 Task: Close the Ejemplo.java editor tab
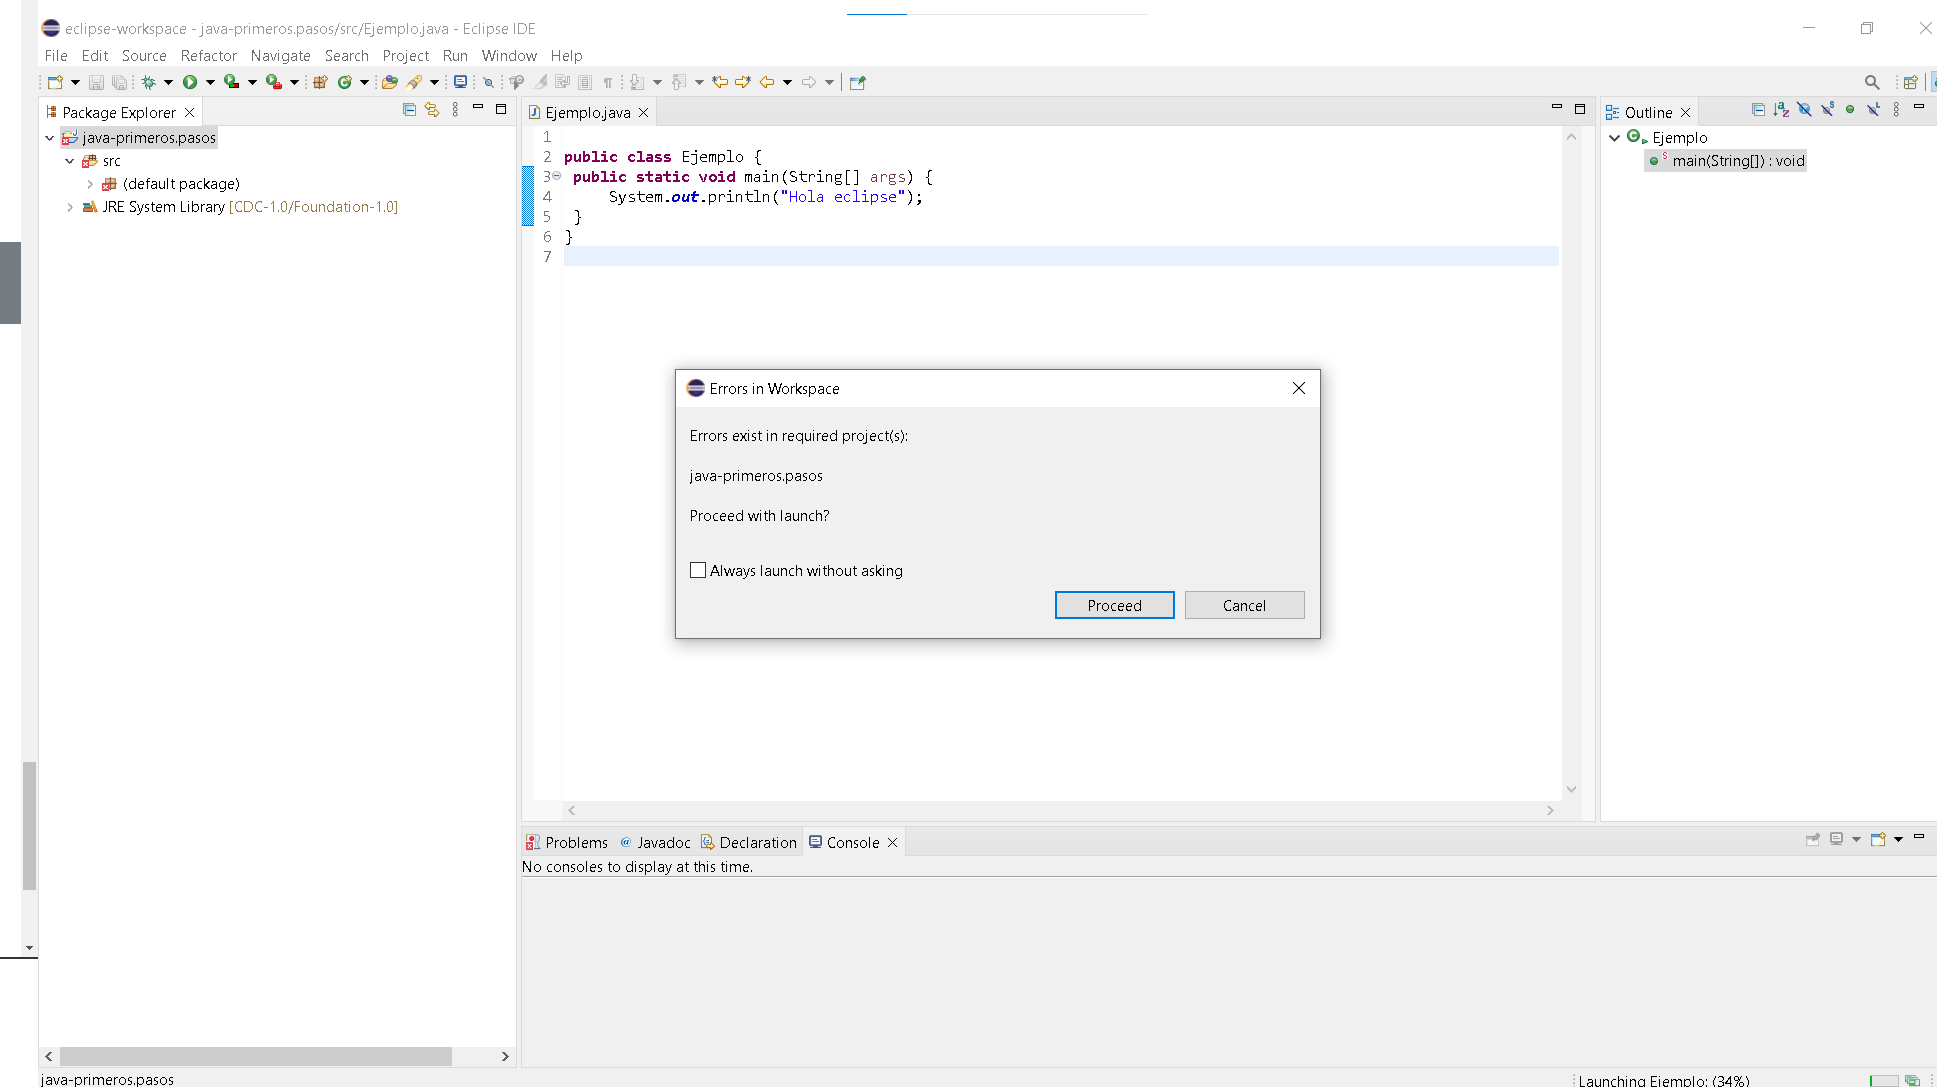(x=644, y=113)
